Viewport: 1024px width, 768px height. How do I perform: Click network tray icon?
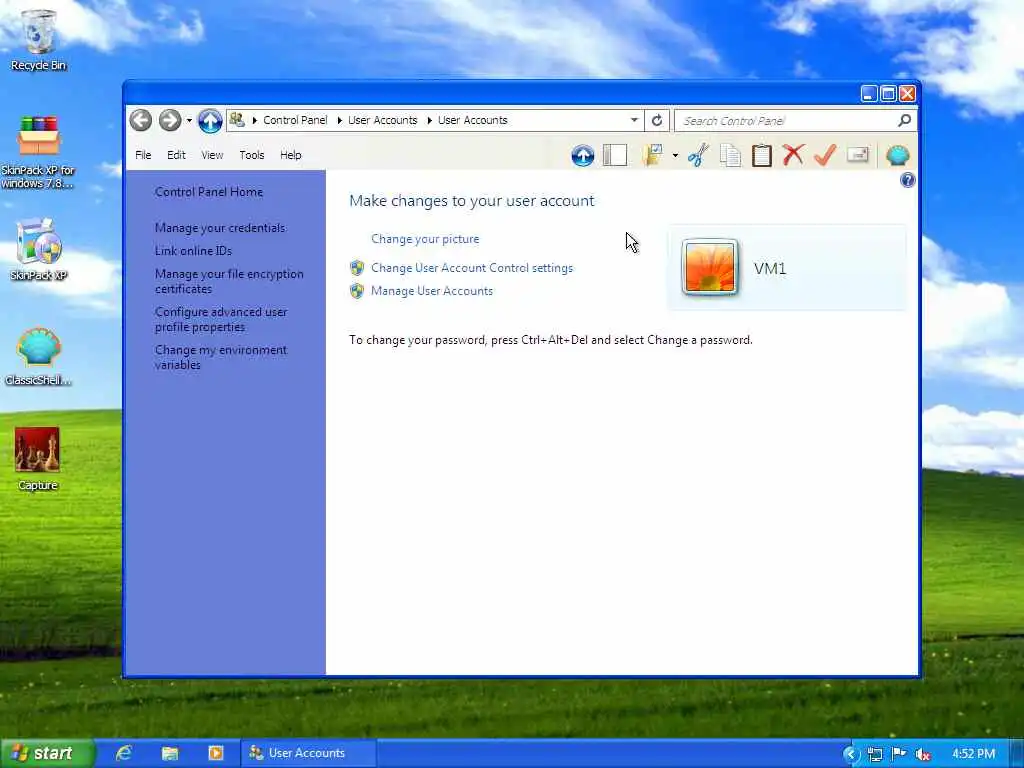click(x=875, y=754)
